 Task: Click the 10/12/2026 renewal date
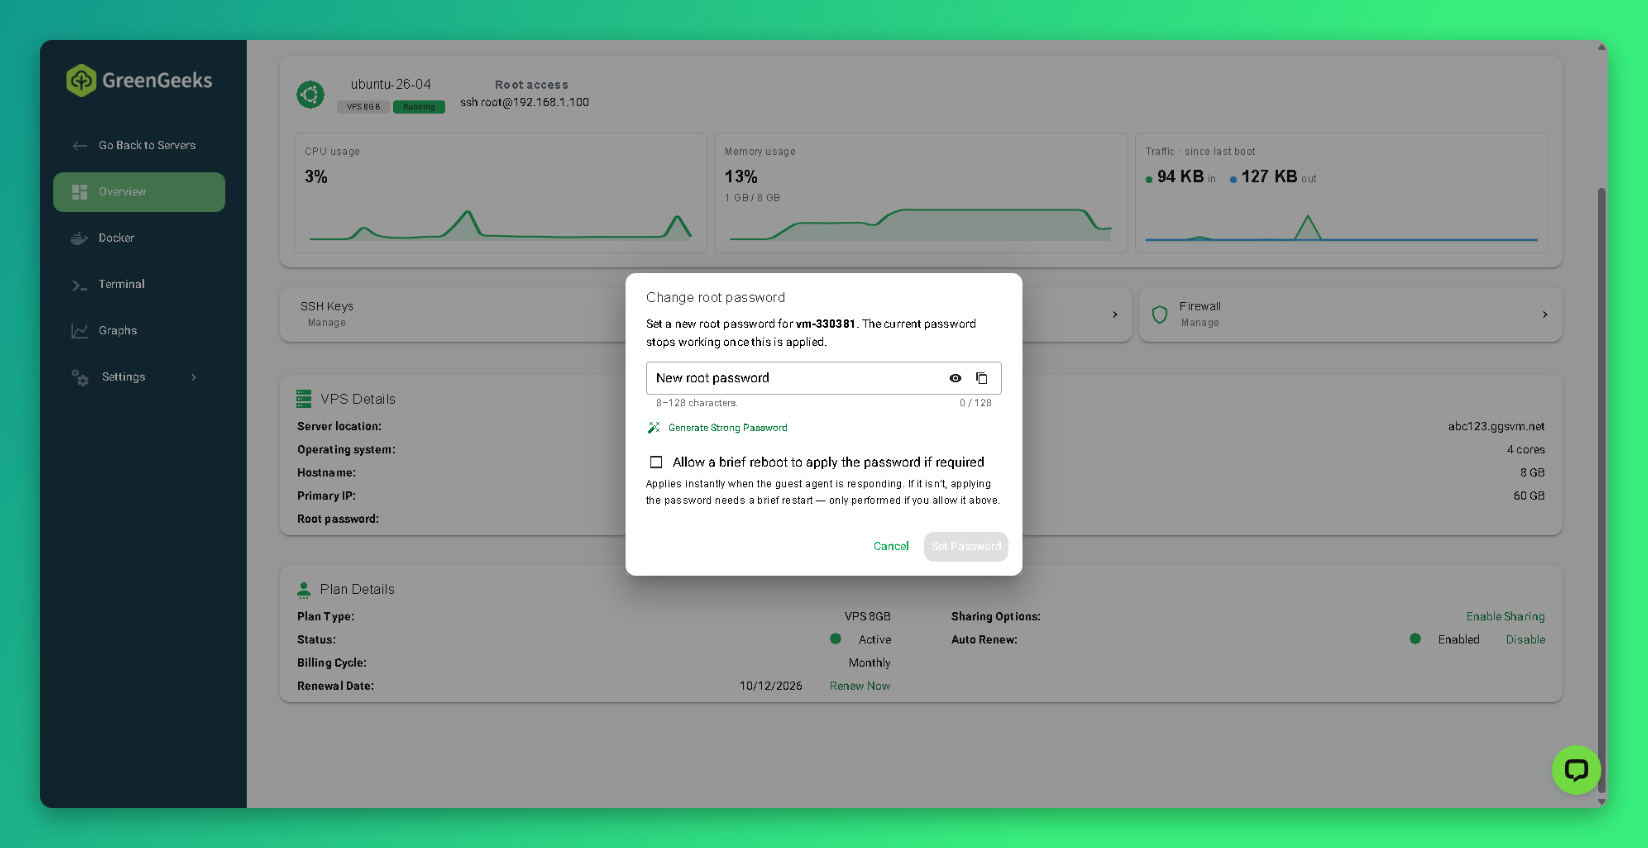coord(771,686)
